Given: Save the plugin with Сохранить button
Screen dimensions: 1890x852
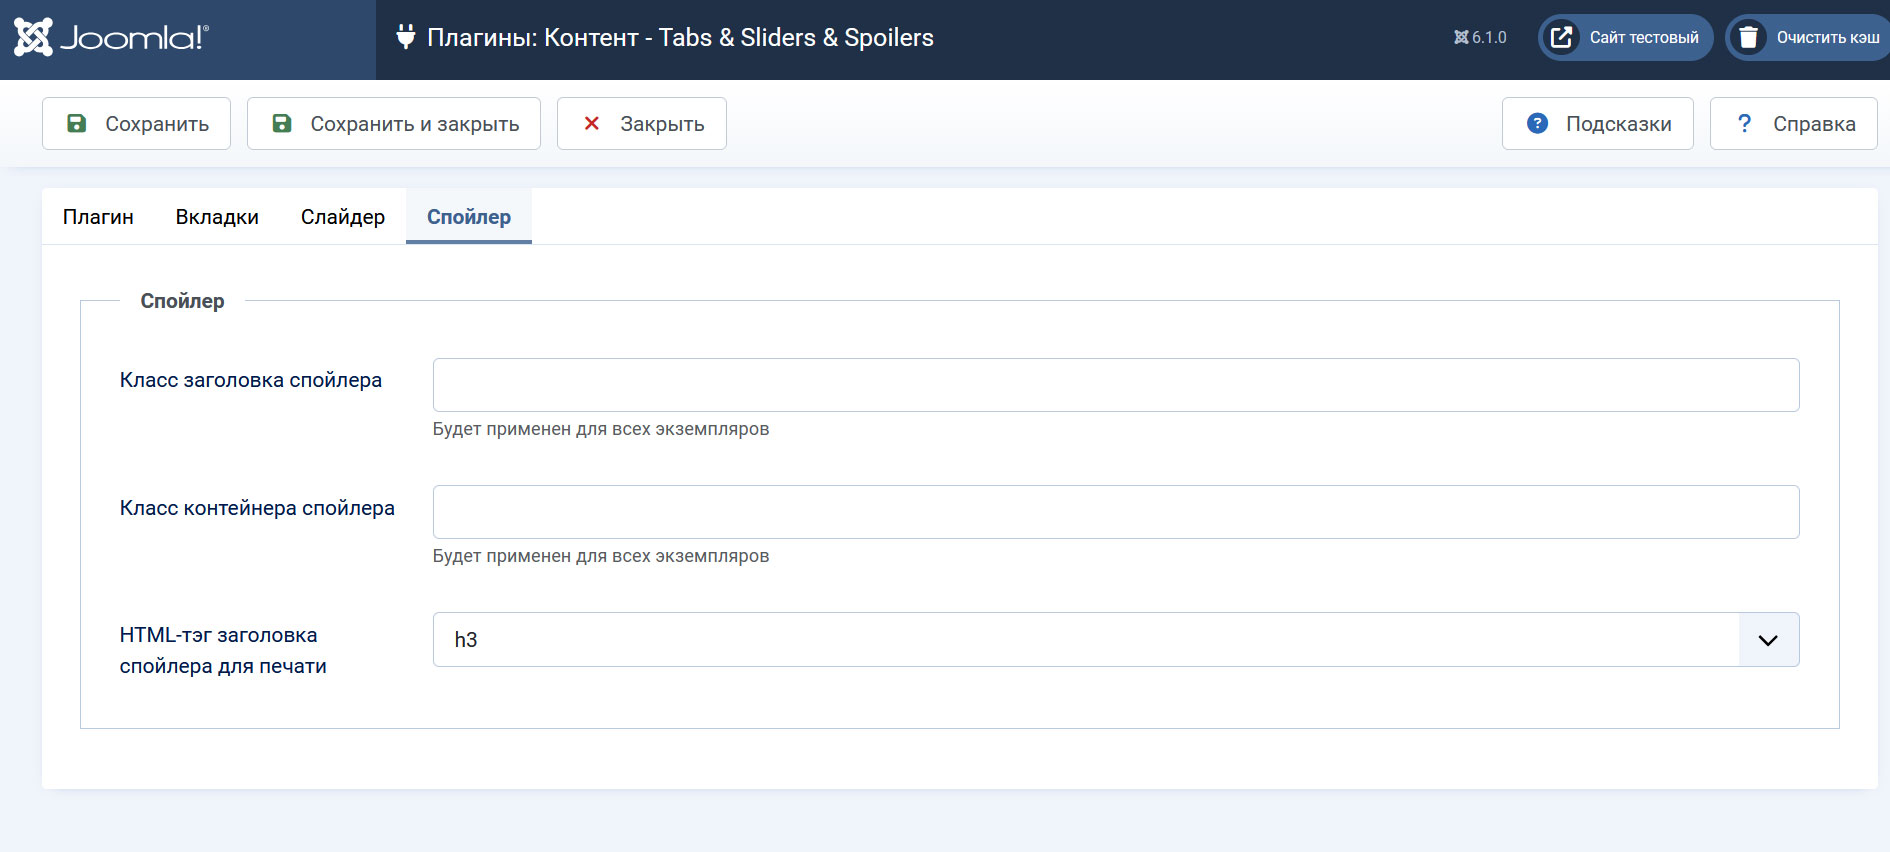Looking at the screenshot, I should (136, 123).
